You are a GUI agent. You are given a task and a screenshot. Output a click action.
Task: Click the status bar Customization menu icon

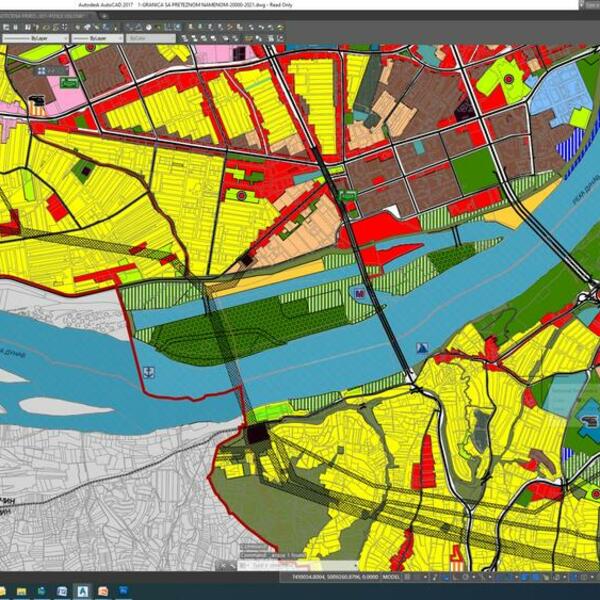coord(593,577)
